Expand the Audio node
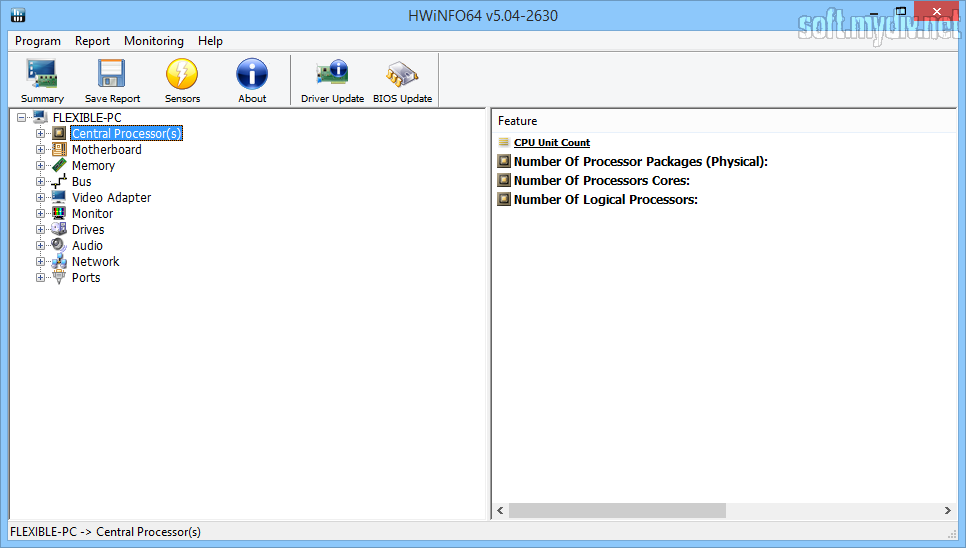The image size is (966, 548). coord(40,245)
